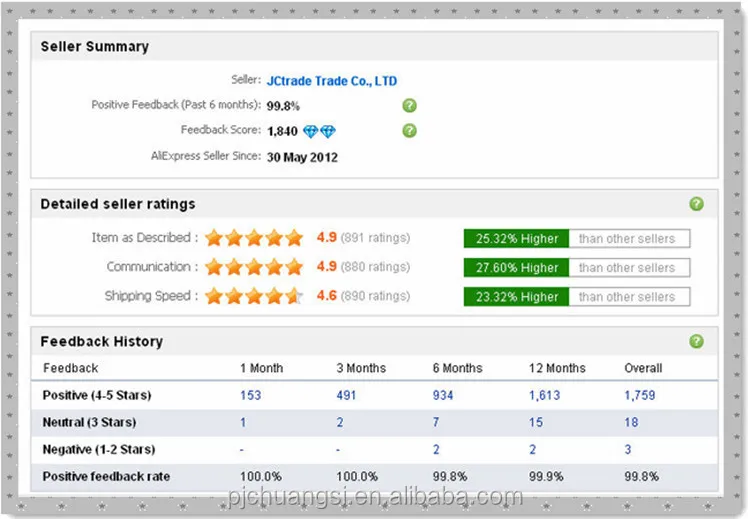The width and height of the screenshot is (748, 519).
Task: Open the 3 overall negative feedback
Action: (628, 449)
